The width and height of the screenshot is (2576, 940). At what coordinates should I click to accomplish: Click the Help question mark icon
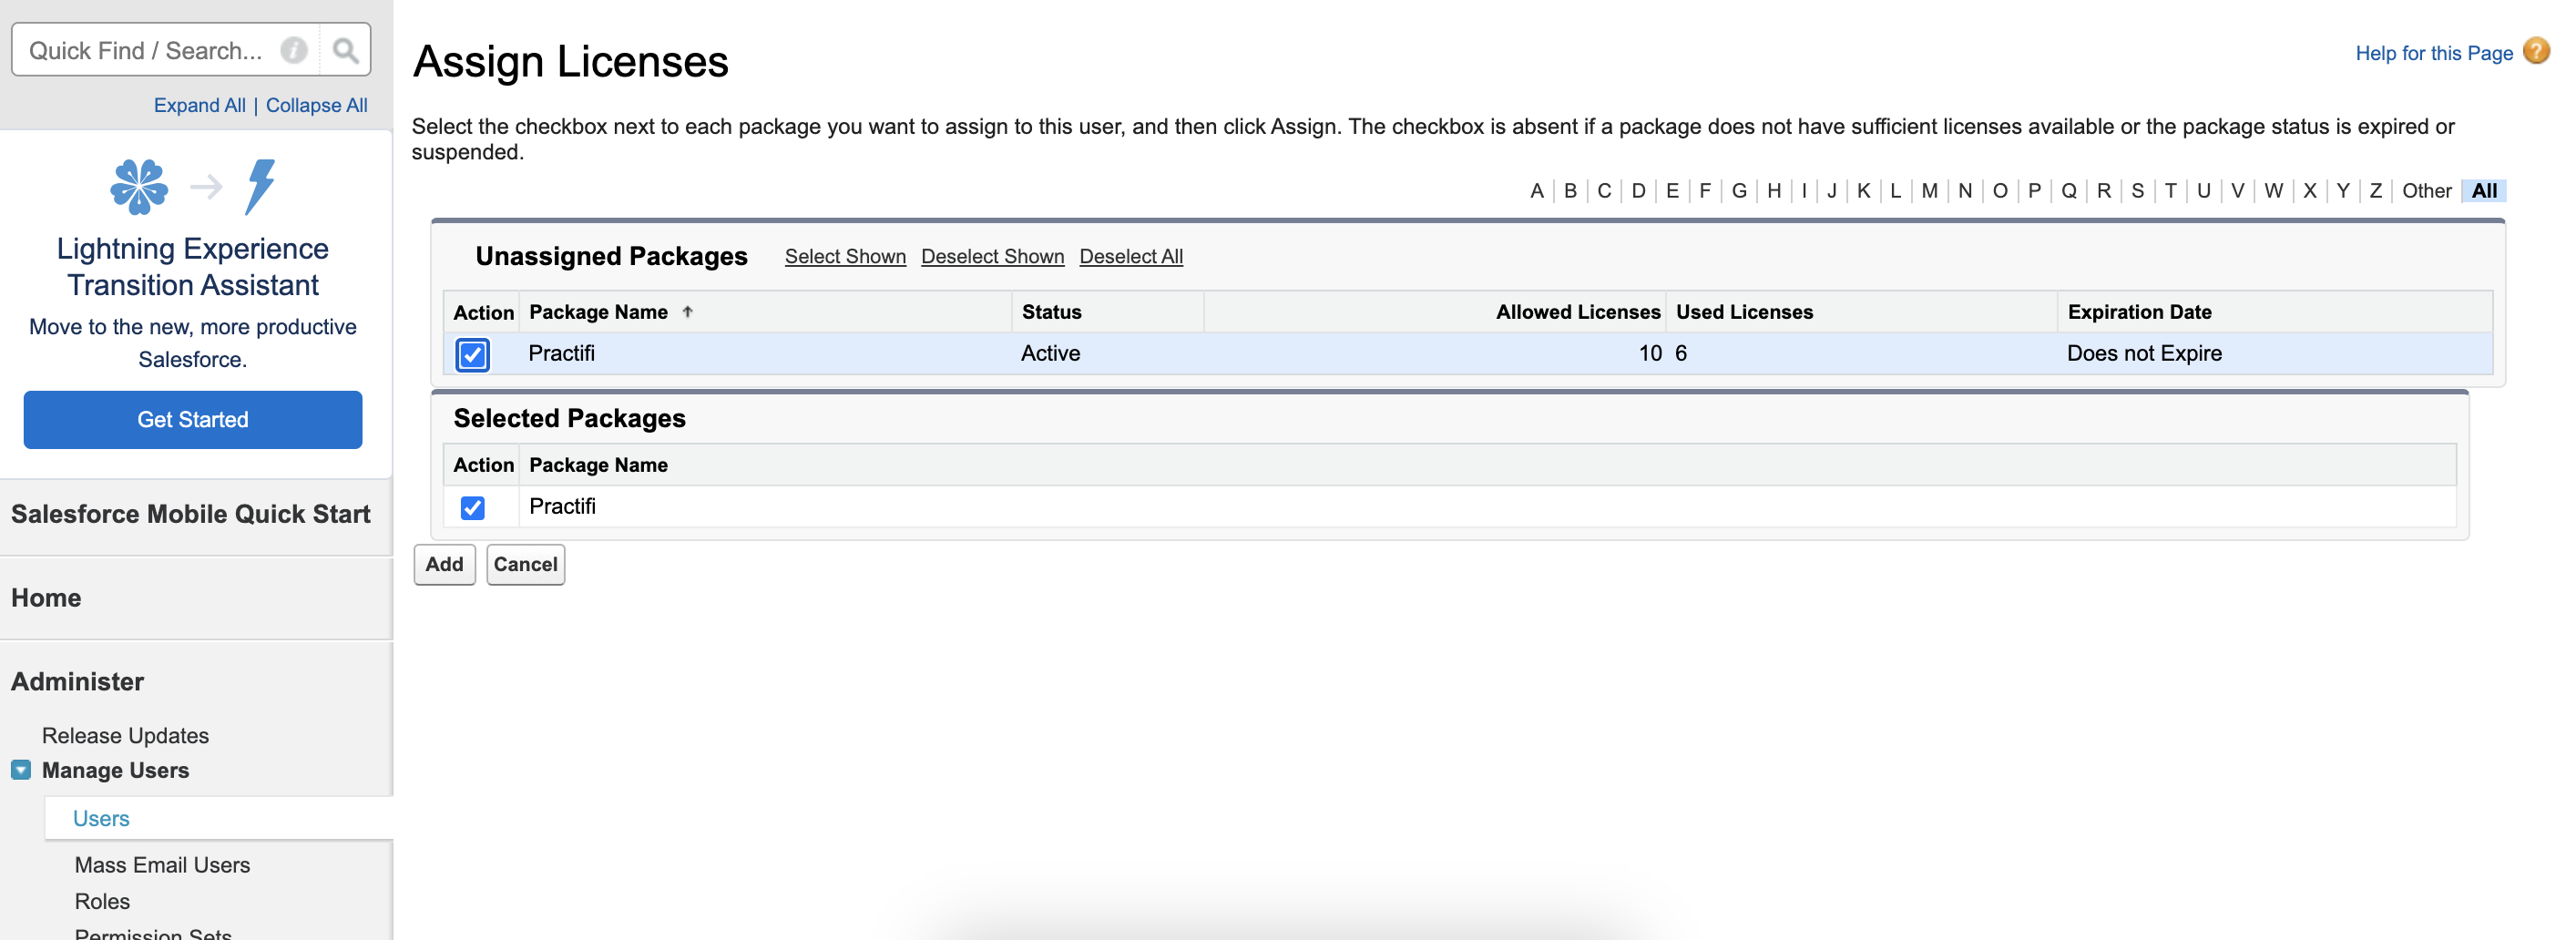pyautogui.click(x=2536, y=50)
